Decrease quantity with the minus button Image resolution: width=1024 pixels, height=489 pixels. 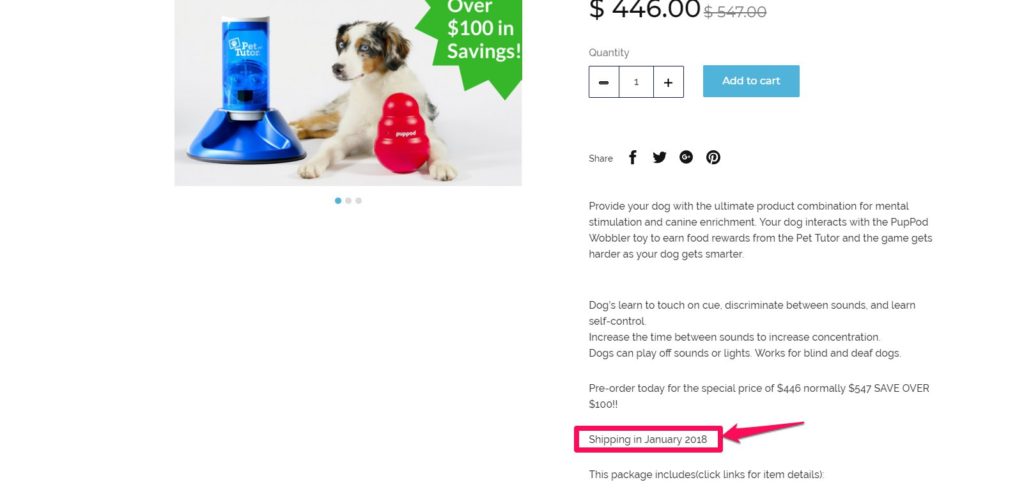pyautogui.click(x=604, y=82)
